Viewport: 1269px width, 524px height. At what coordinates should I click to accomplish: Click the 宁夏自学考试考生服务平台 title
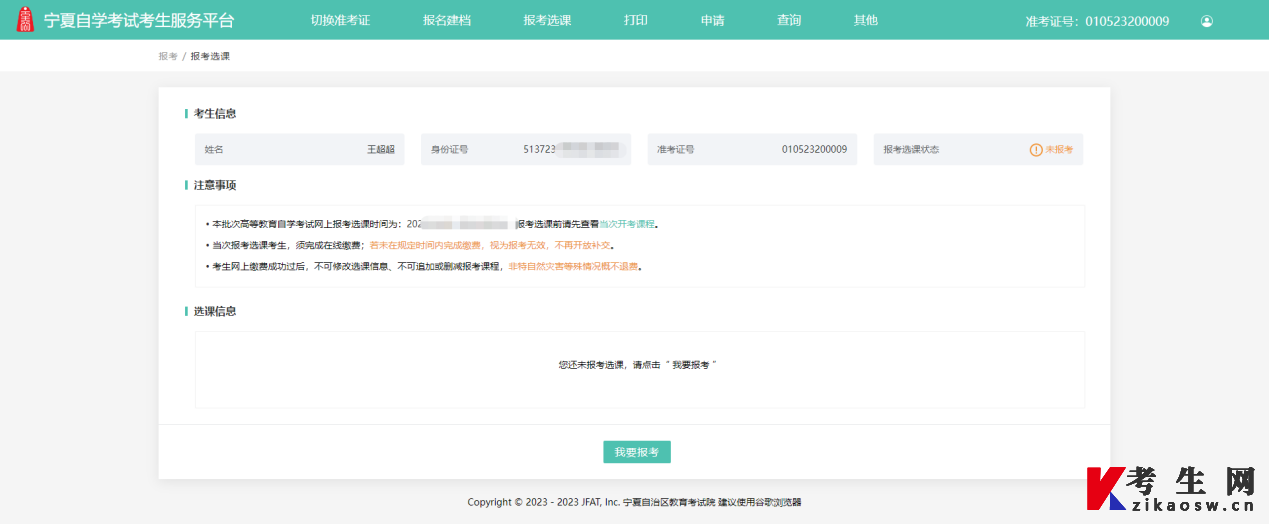pos(139,20)
